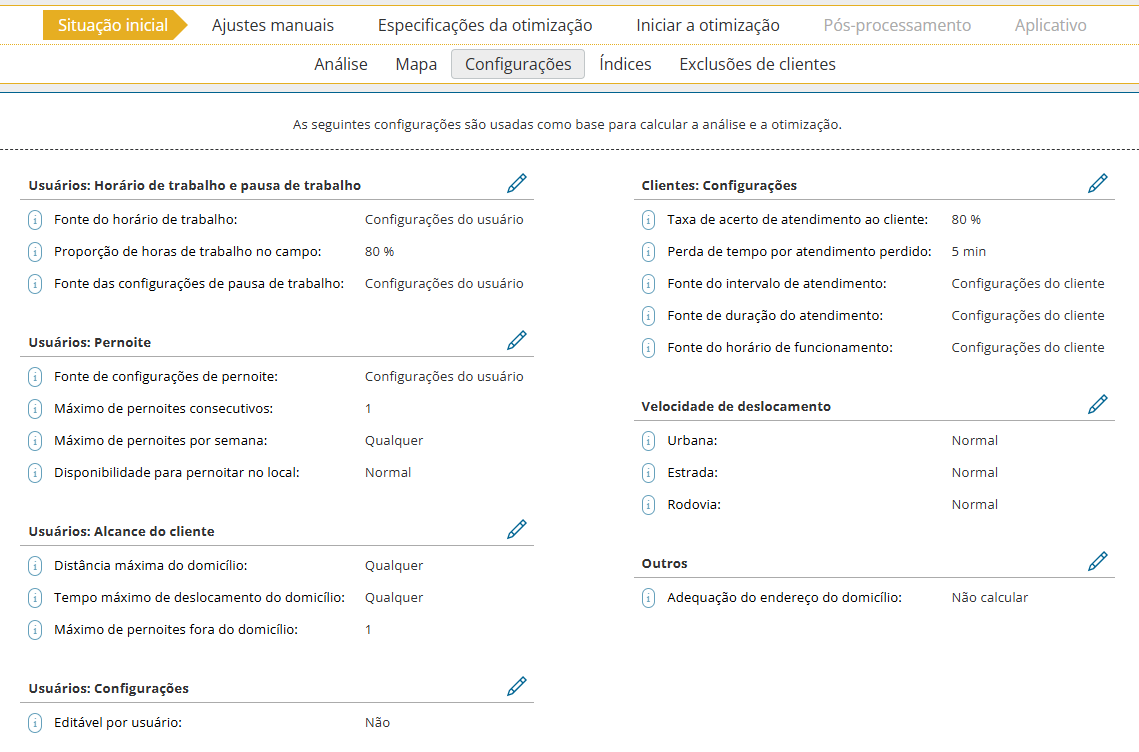Viewport: 1139px width, 752px height.
Task: Show info for Taxa de acerto de atendimento
Action: pos(648,219)
